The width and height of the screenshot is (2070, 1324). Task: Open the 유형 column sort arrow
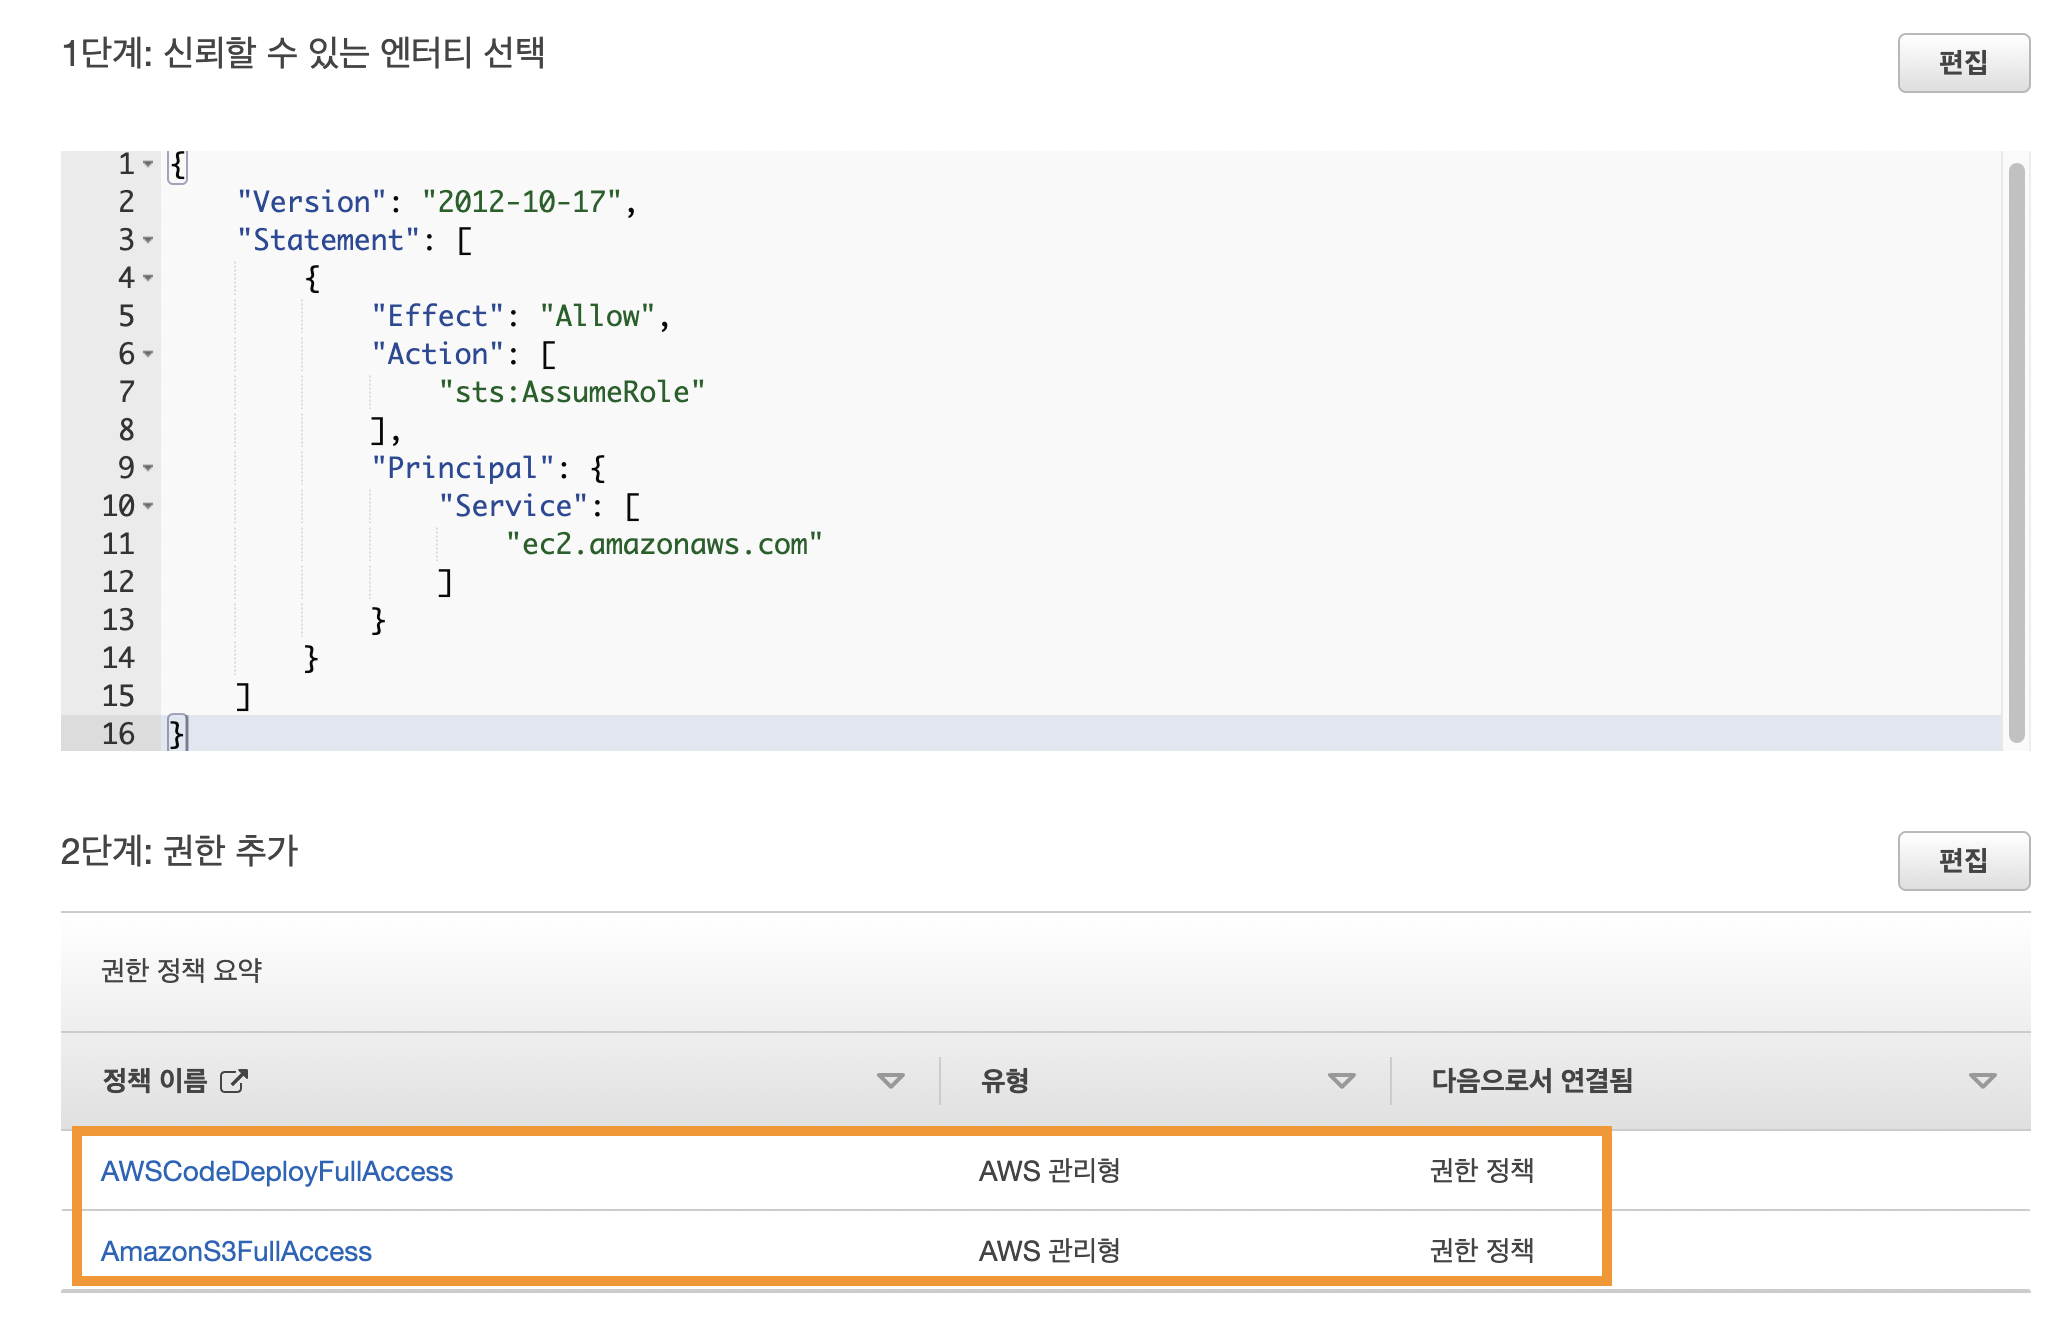pos(1341,1081)
